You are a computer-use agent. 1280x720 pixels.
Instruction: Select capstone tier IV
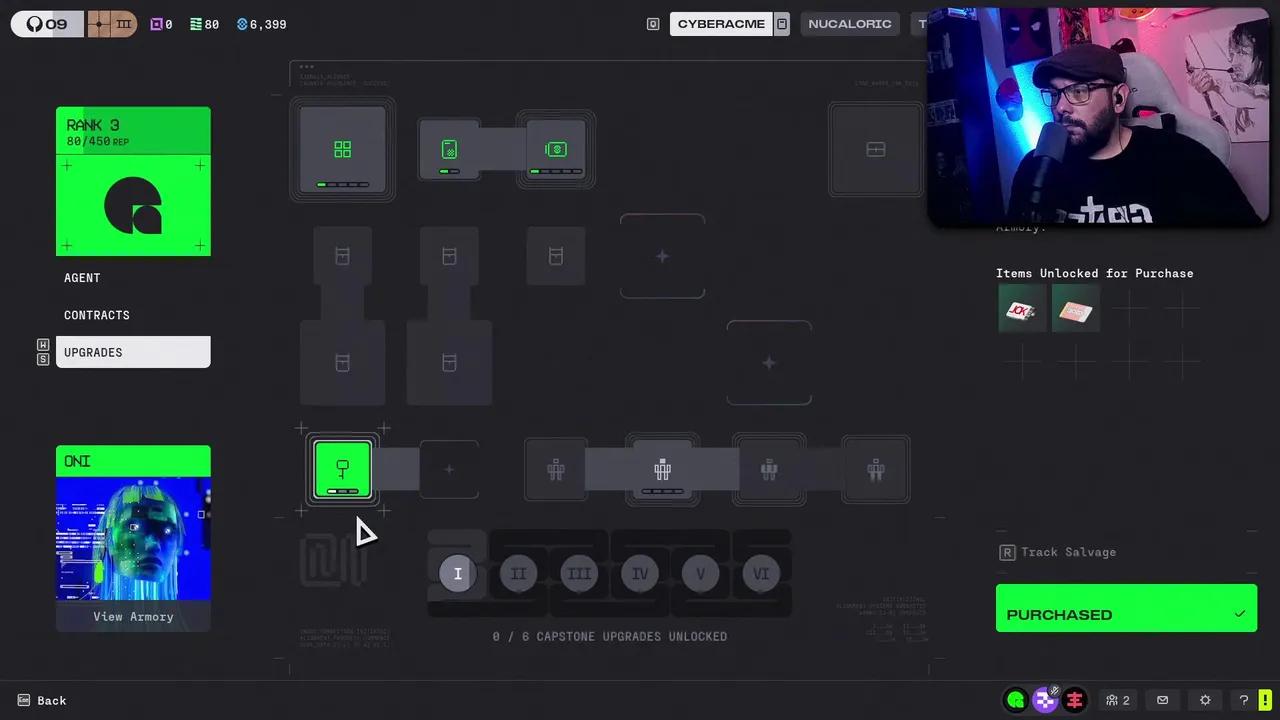click(x=640, y=573)
